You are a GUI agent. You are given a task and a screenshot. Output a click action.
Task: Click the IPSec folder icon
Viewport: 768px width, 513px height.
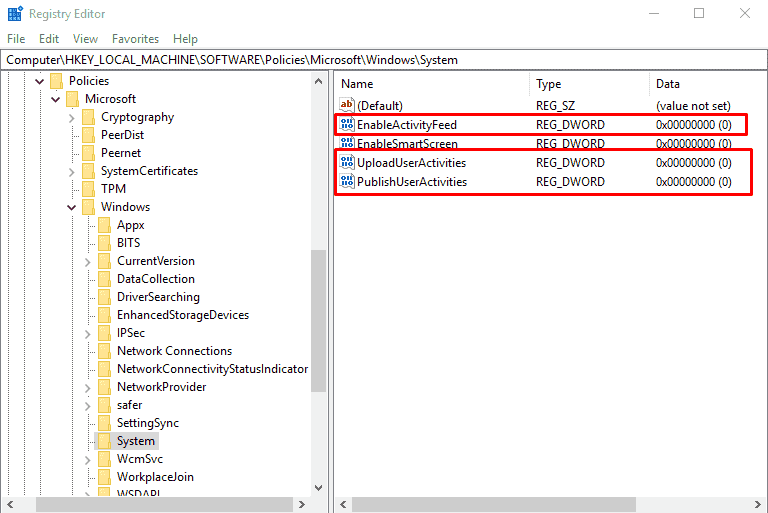coord(104,333)
